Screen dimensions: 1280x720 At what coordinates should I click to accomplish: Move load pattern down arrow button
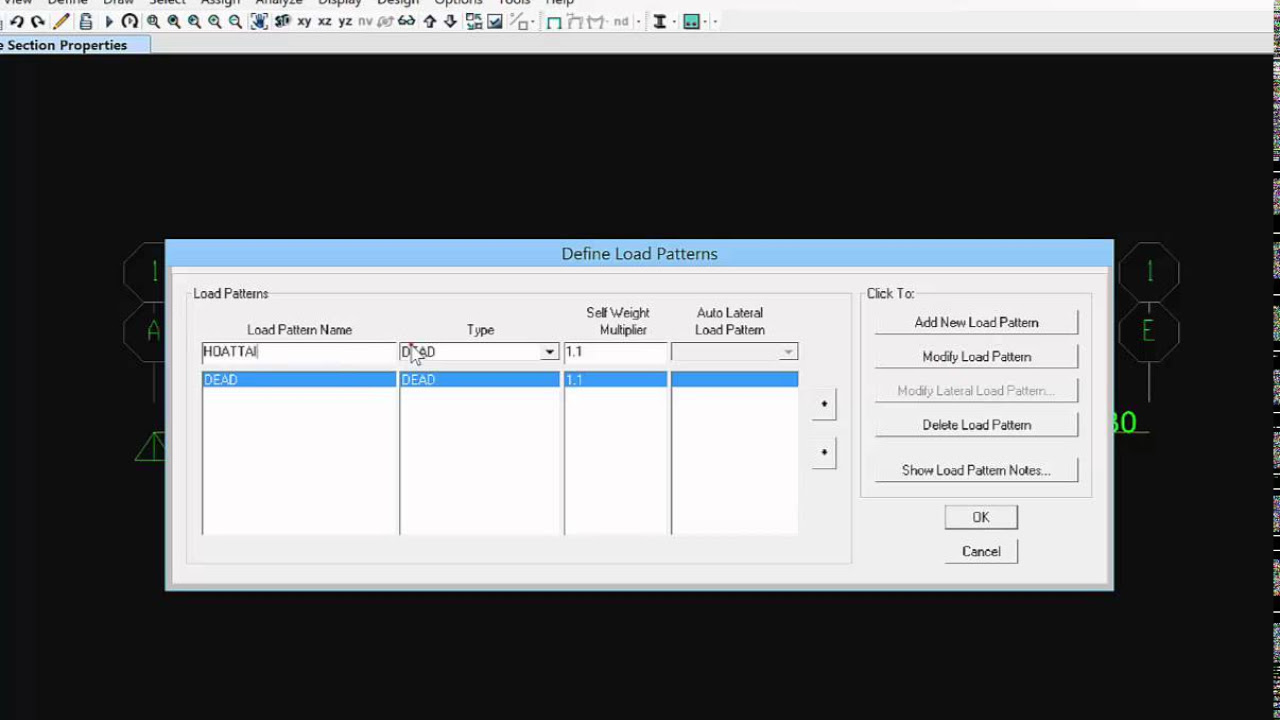pyautogui.click(x=824, y=452)
